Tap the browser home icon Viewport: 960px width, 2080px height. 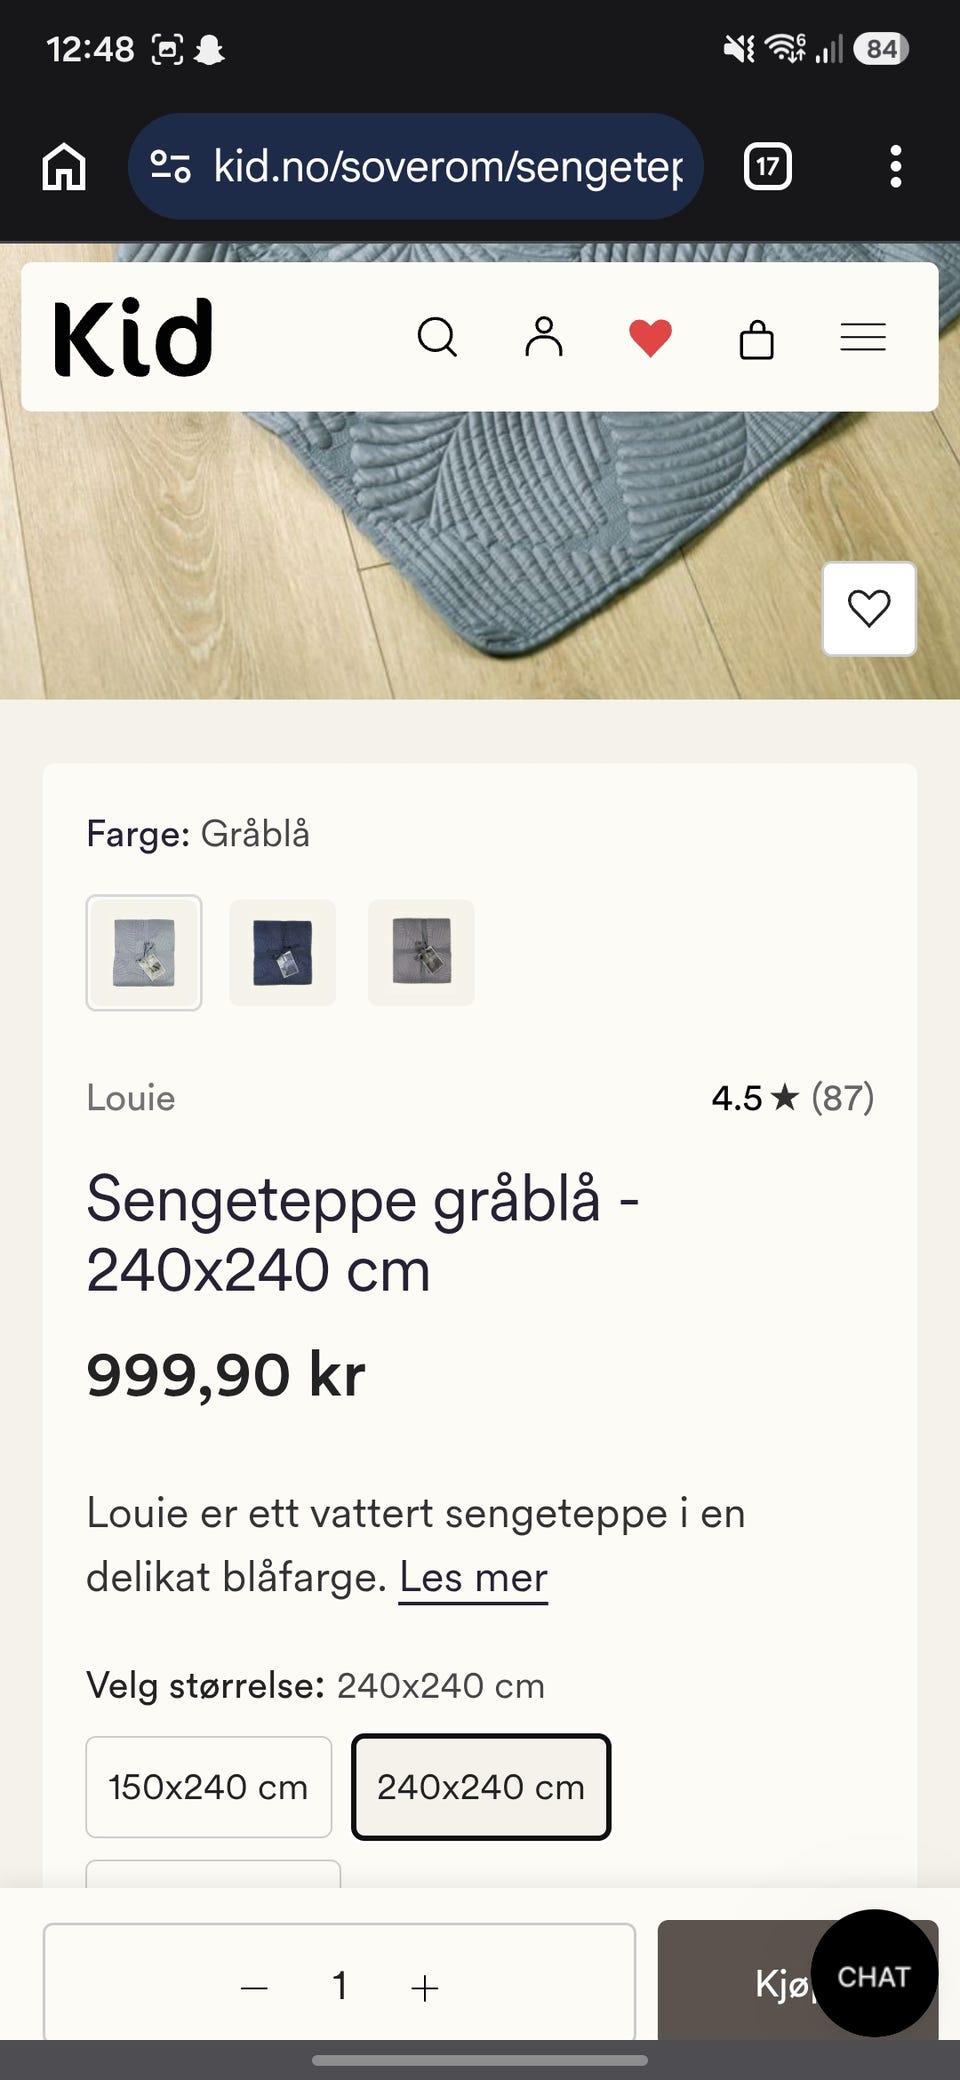pyautogui.click(x=64, y=166)
